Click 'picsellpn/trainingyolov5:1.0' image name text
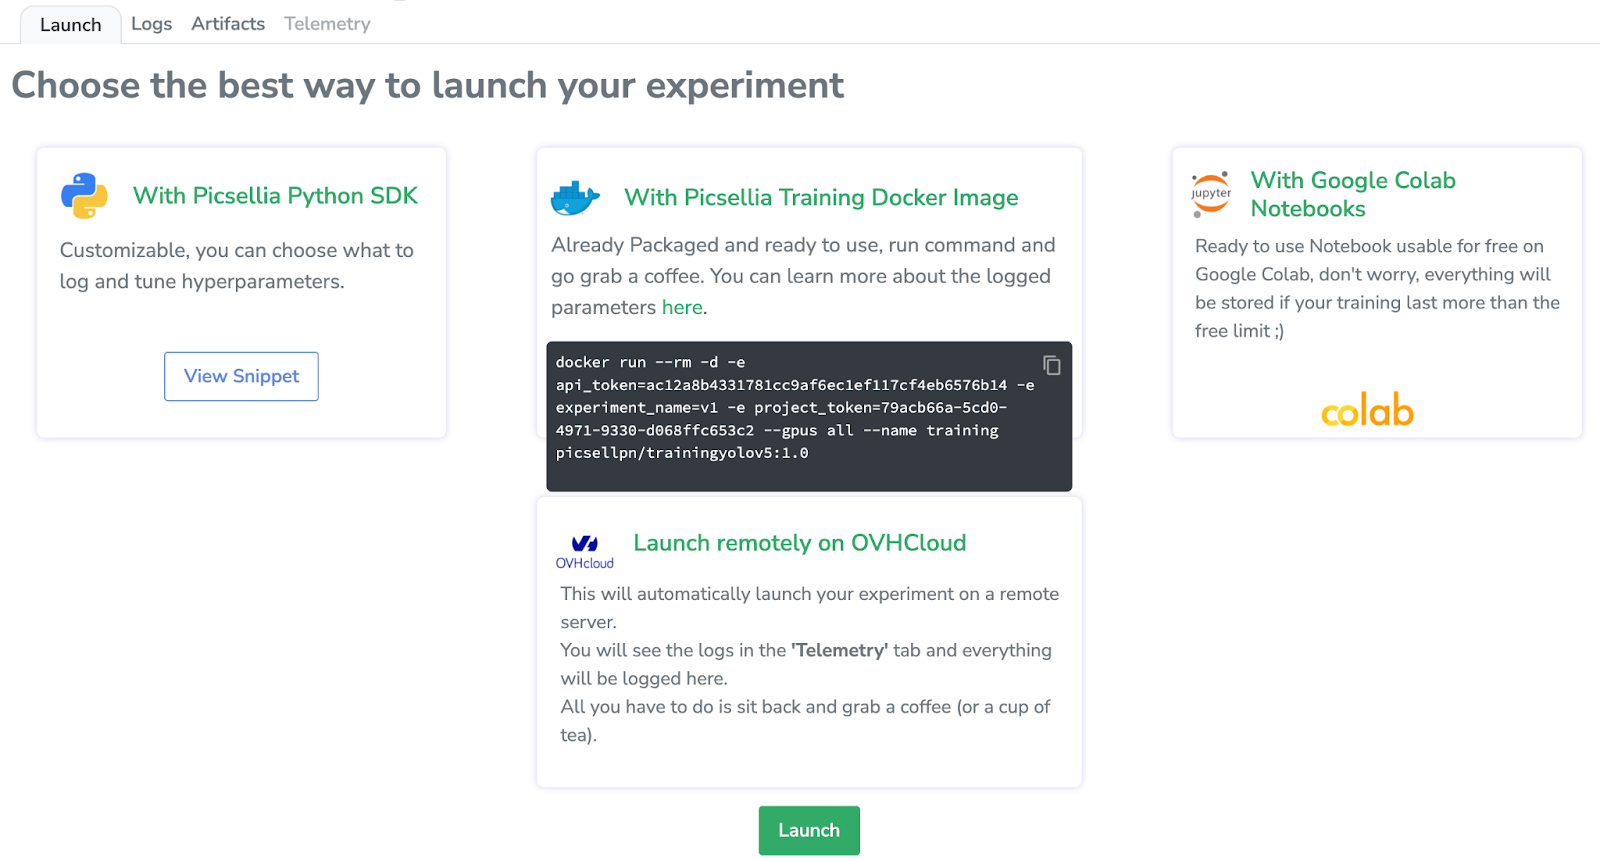The width and height of the screenshot is (1600, 861). [x=682, y=453]
